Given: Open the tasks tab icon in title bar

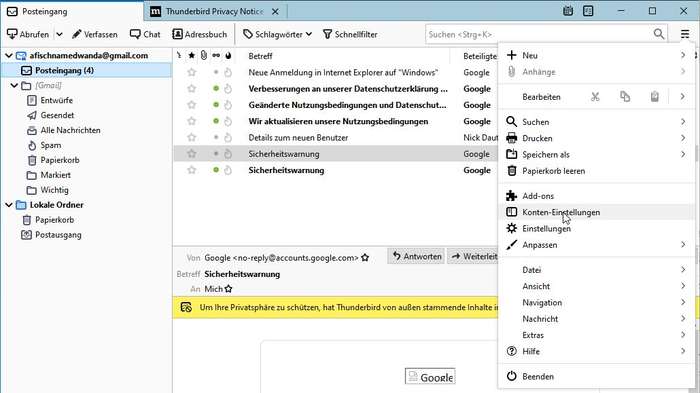Looking at the screenshot, I should pos(588,11).
